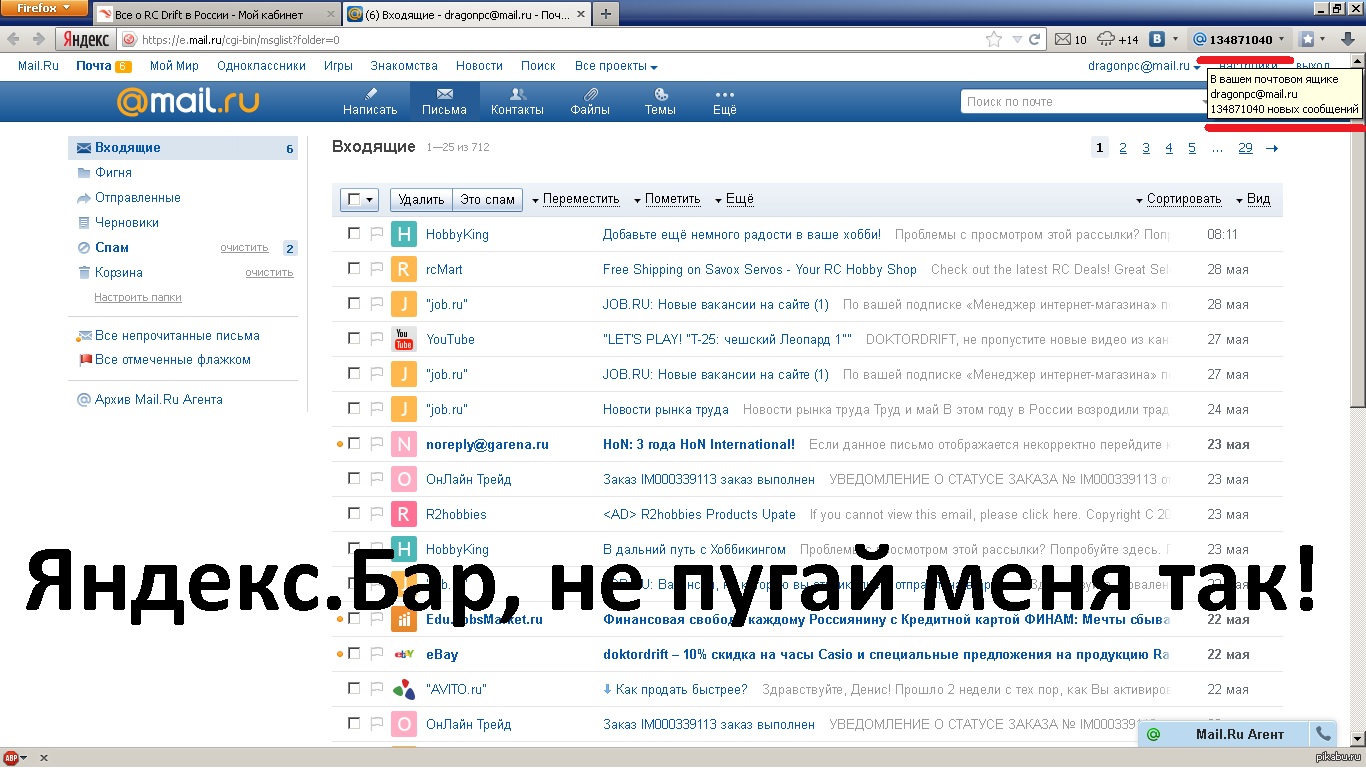This screenshot has height=768, width=1366.
Task: Click the Удалить button
Action: [421, 199]
